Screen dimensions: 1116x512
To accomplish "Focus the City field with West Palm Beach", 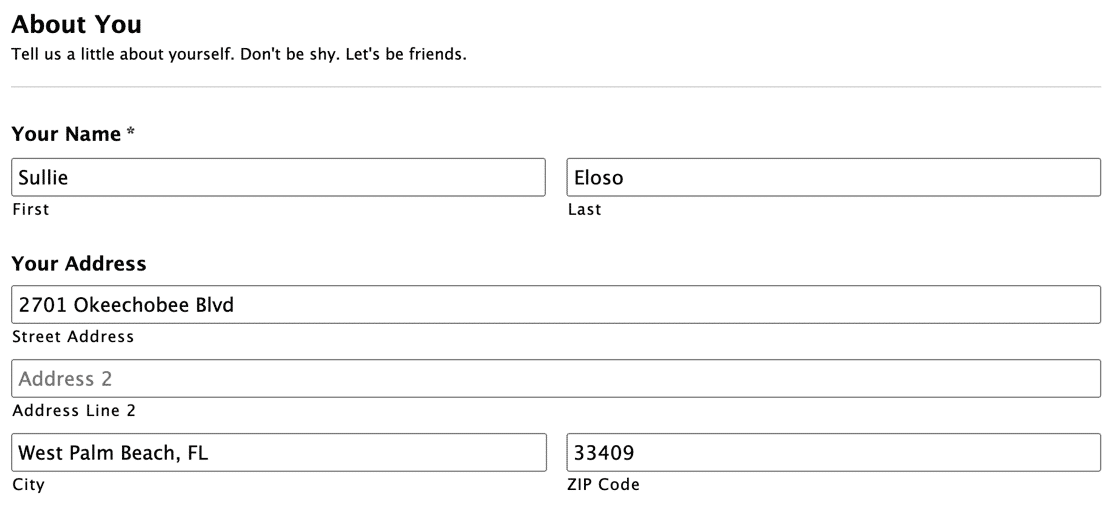I will (279, 452).
